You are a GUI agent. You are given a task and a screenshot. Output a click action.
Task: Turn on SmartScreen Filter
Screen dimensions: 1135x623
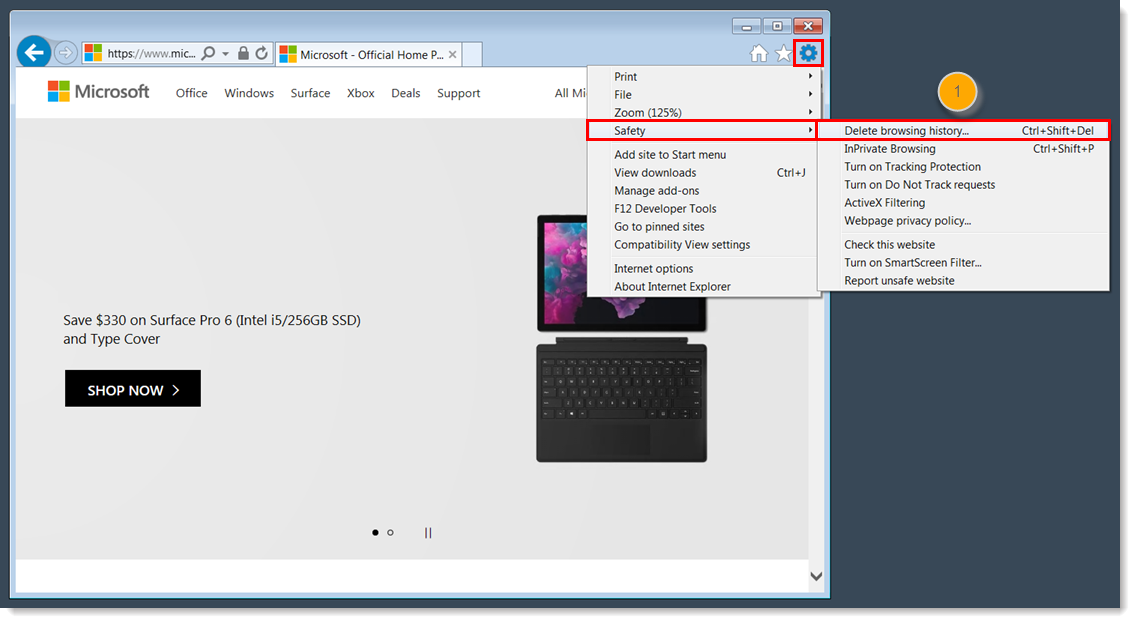point(963,263)
